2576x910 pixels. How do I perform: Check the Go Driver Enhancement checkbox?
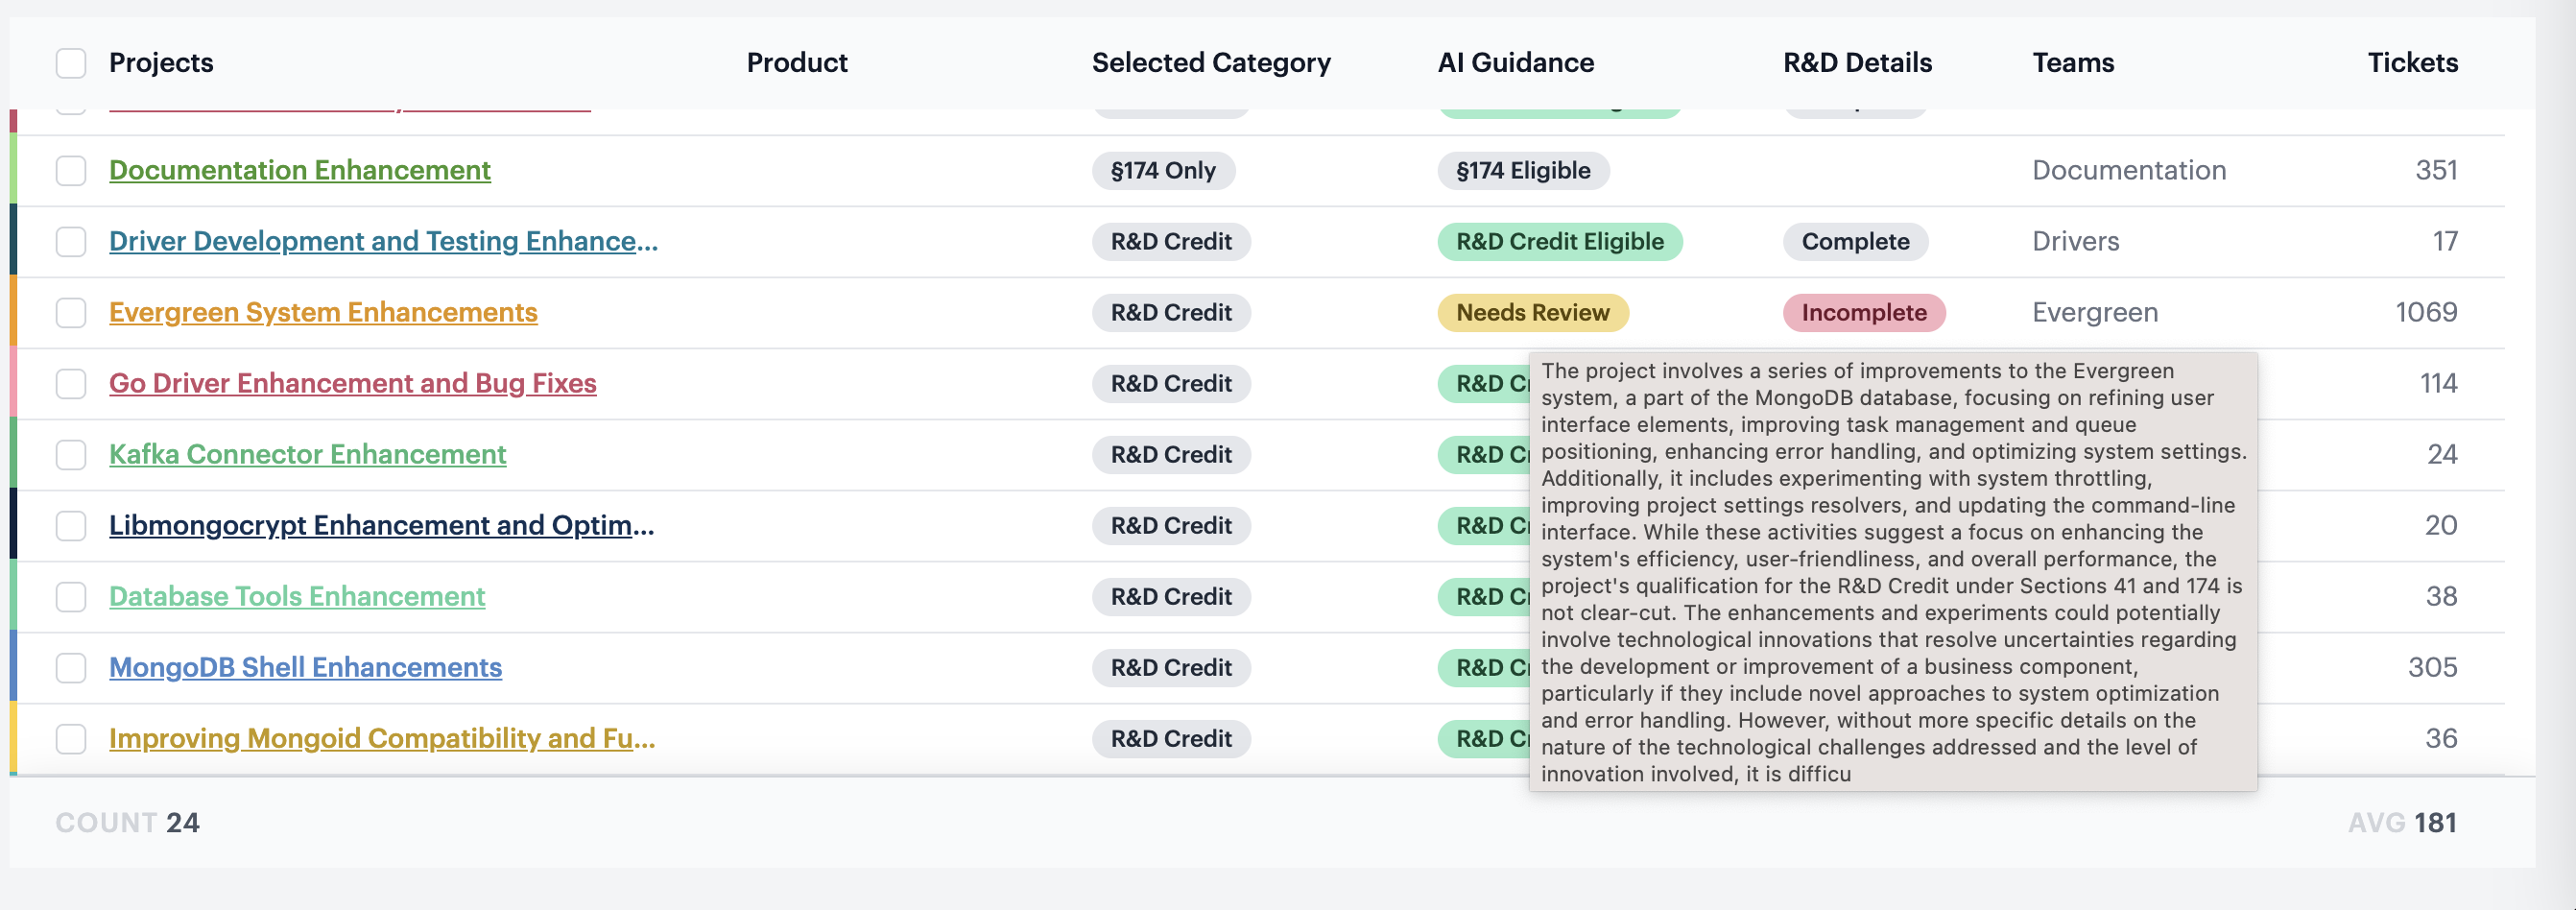[x=71, y=384]
